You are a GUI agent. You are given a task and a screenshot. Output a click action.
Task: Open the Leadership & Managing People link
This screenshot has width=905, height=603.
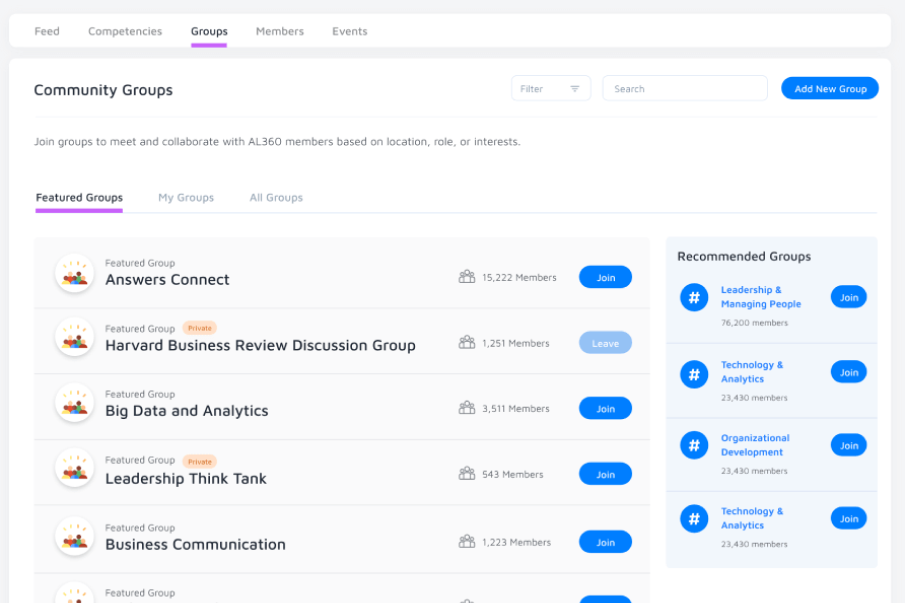coord(761,297)
